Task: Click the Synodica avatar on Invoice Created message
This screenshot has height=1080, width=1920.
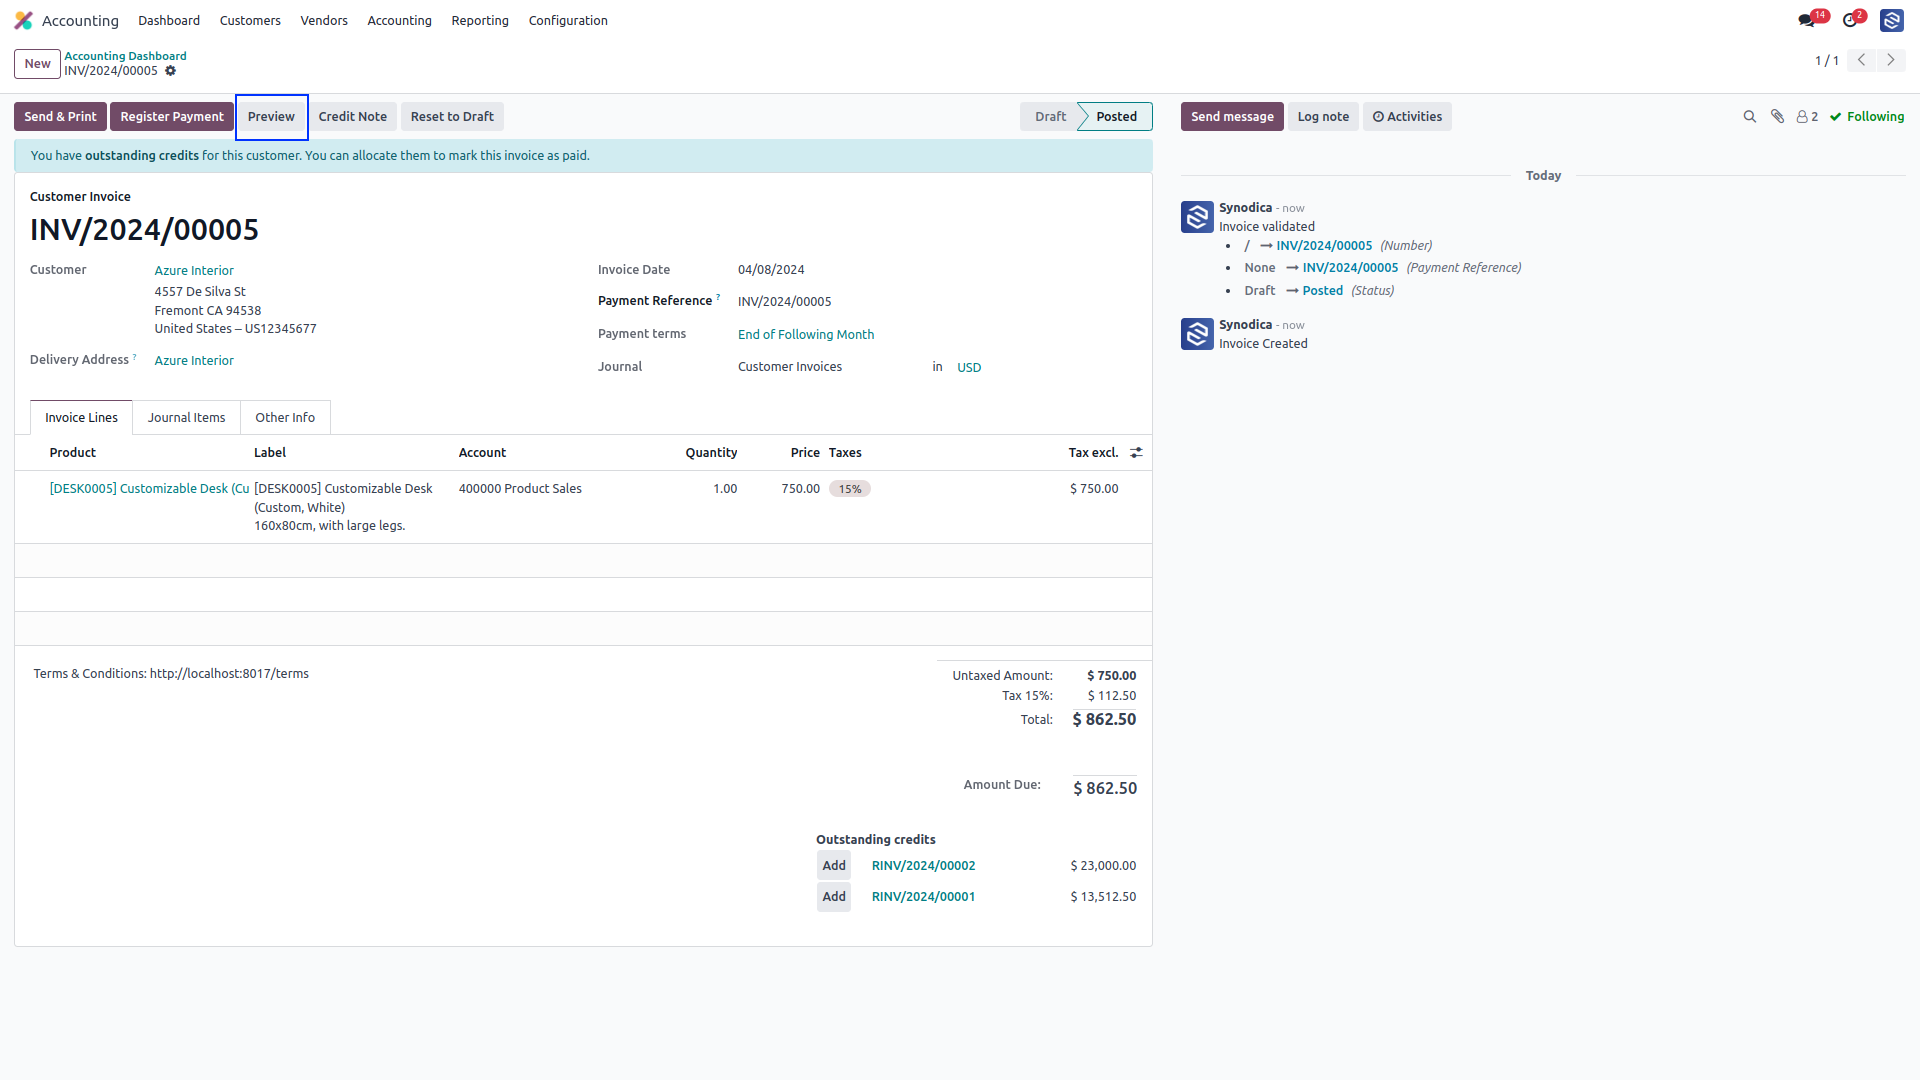Action: pos(1197,334)
